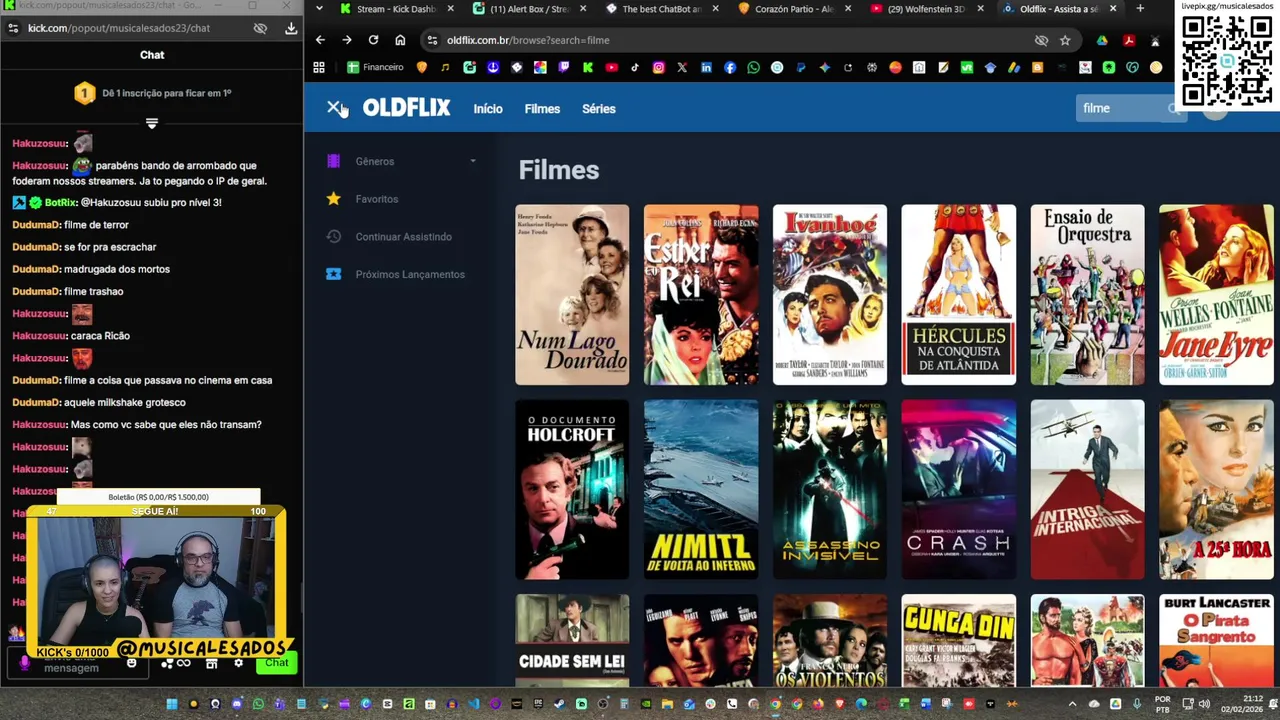
Task: Open the YouTube bookmark icon
Action: point(611,67)
